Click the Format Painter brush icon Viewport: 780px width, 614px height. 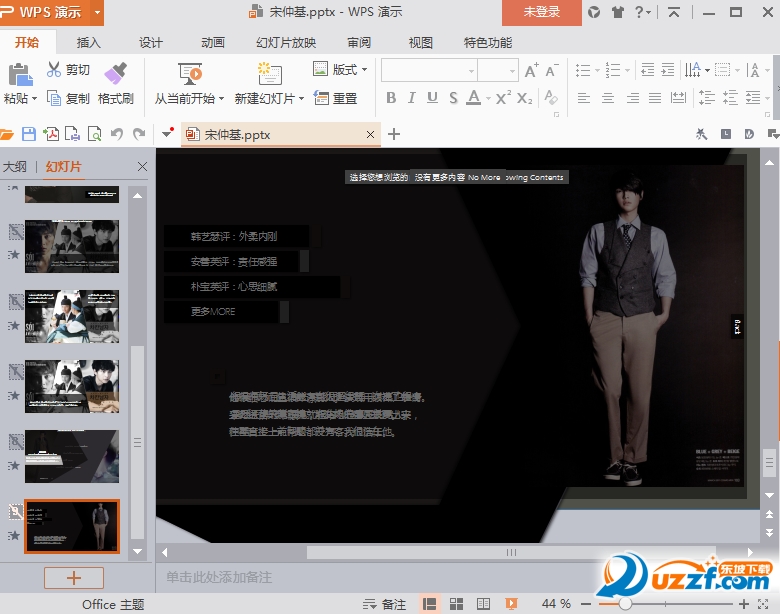115,73
